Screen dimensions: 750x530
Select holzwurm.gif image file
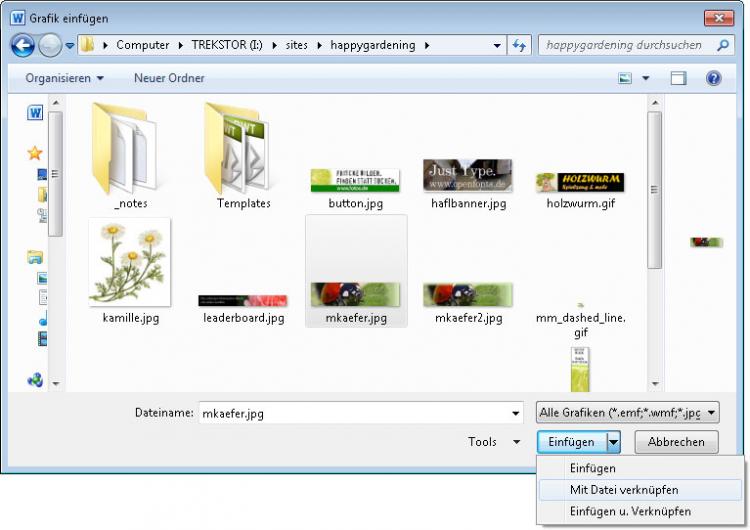pyautogui.click(x=579, y=186)
